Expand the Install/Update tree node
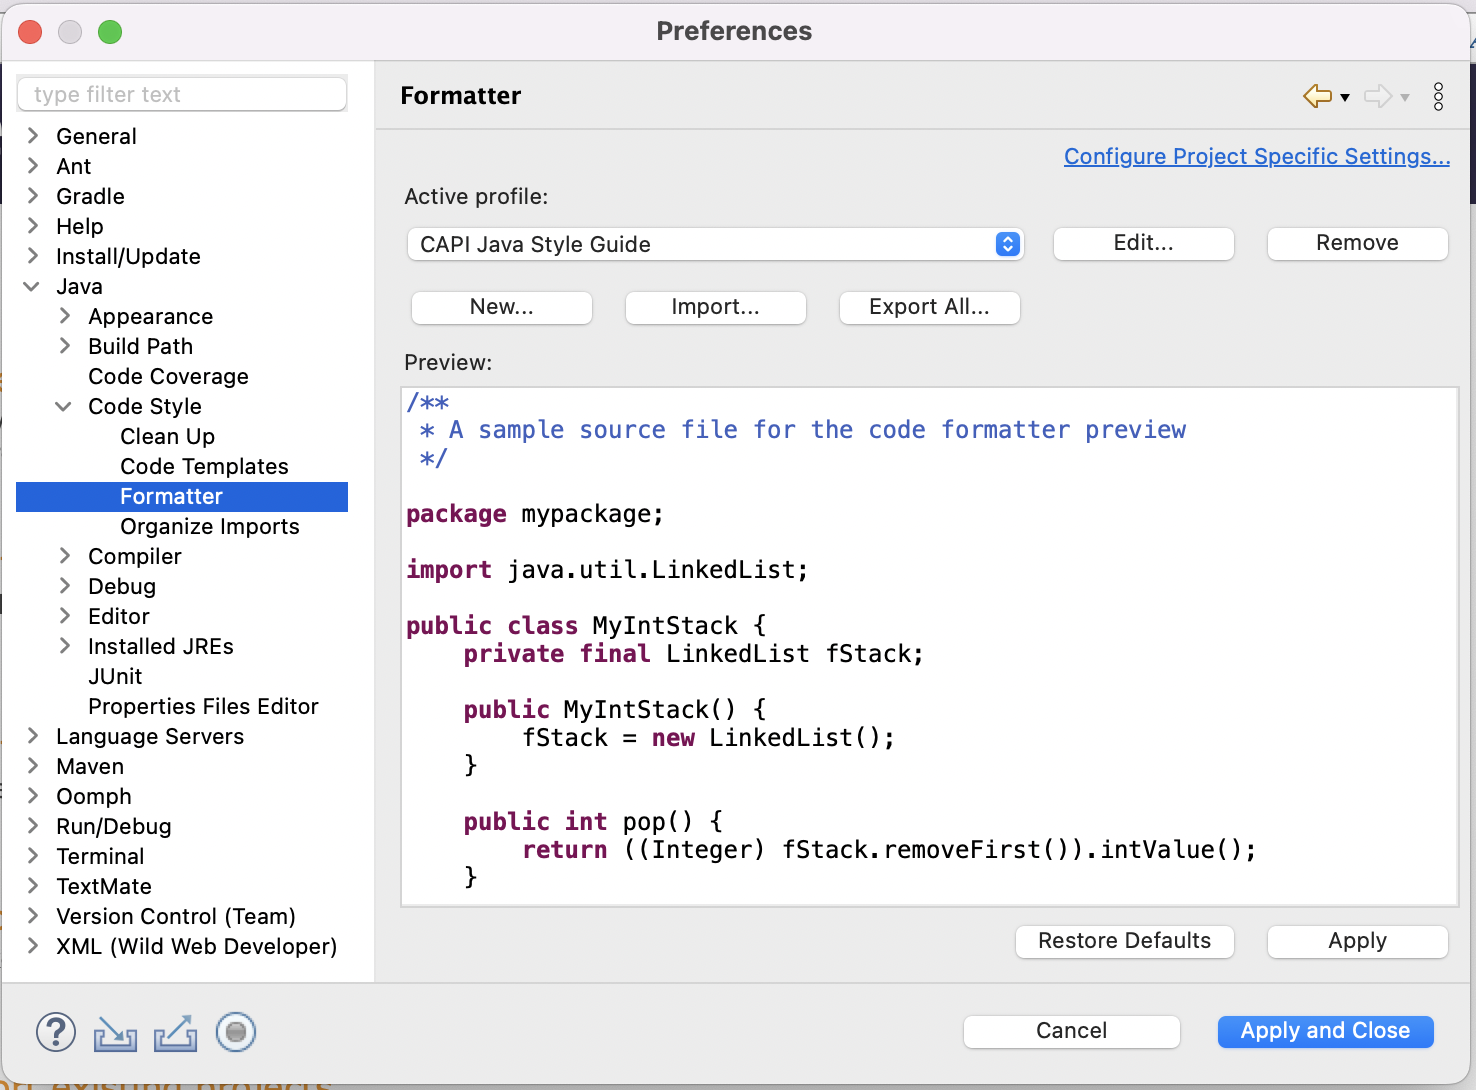Viewport: 1476px width, 1090px height. [x=33, y=255]
